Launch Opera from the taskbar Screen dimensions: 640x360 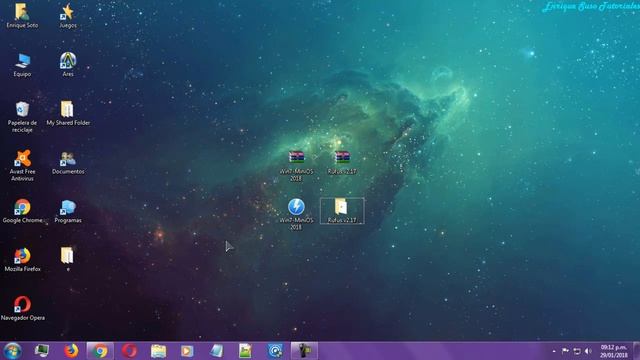[129, 351]
